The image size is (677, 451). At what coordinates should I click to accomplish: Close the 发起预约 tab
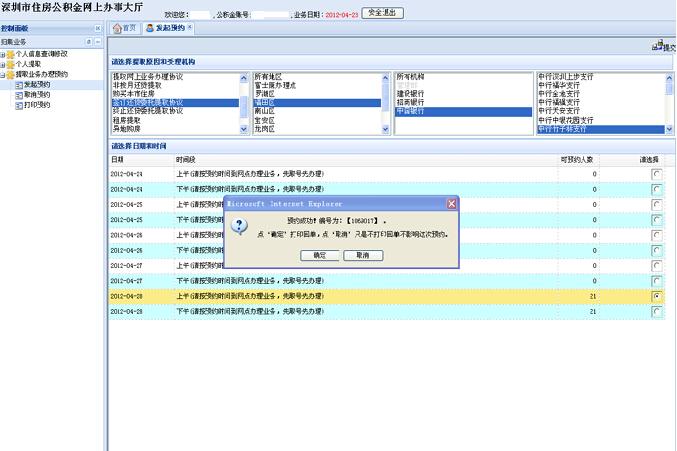[x=190, y=27]
